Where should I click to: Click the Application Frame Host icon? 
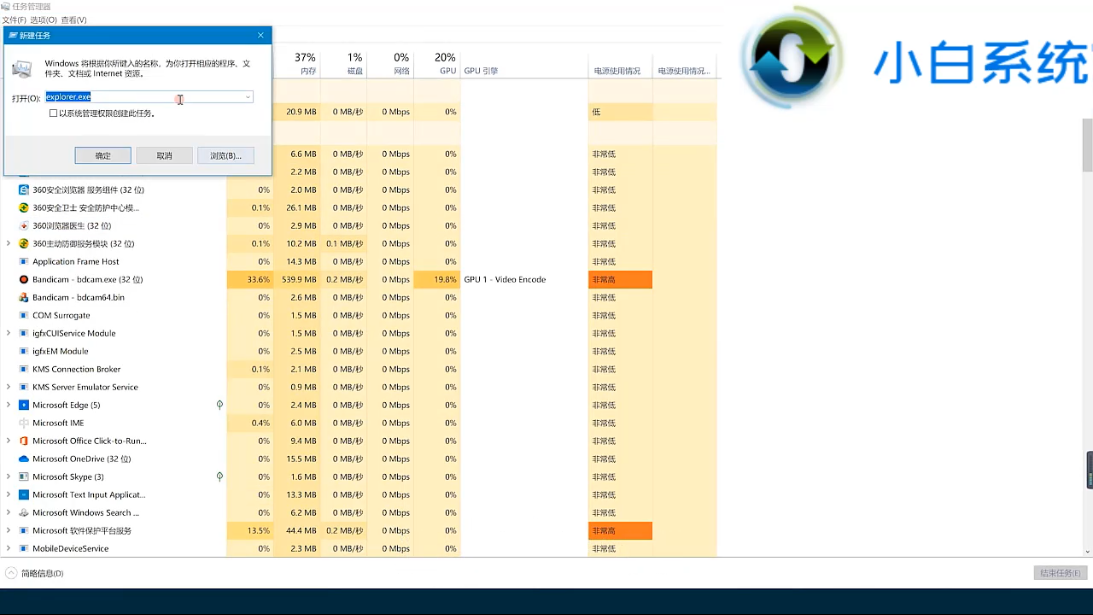(24, 261)
